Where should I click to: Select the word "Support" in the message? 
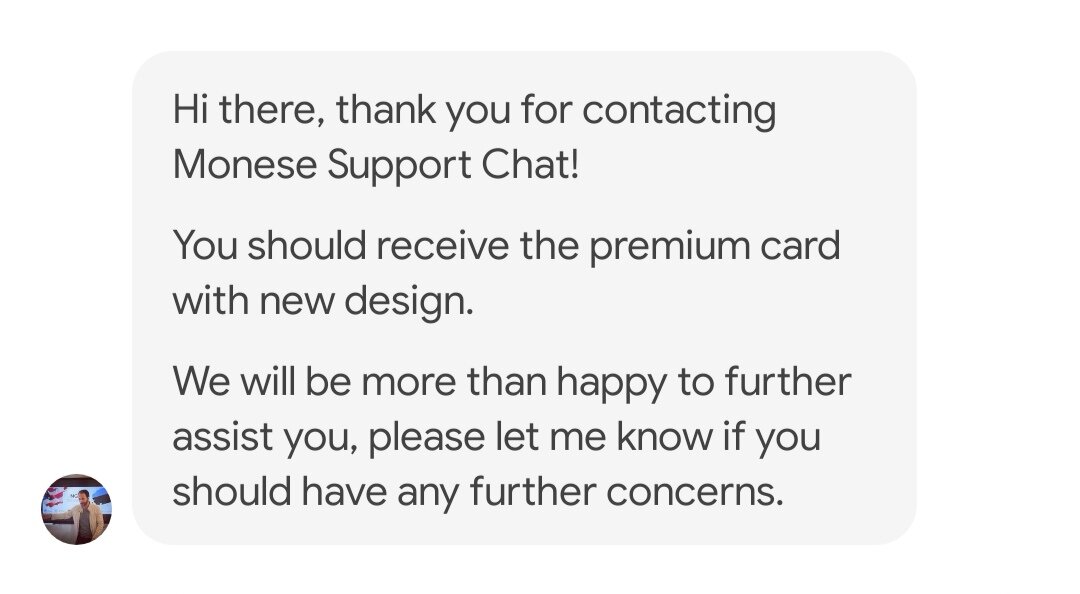[399, 165]
